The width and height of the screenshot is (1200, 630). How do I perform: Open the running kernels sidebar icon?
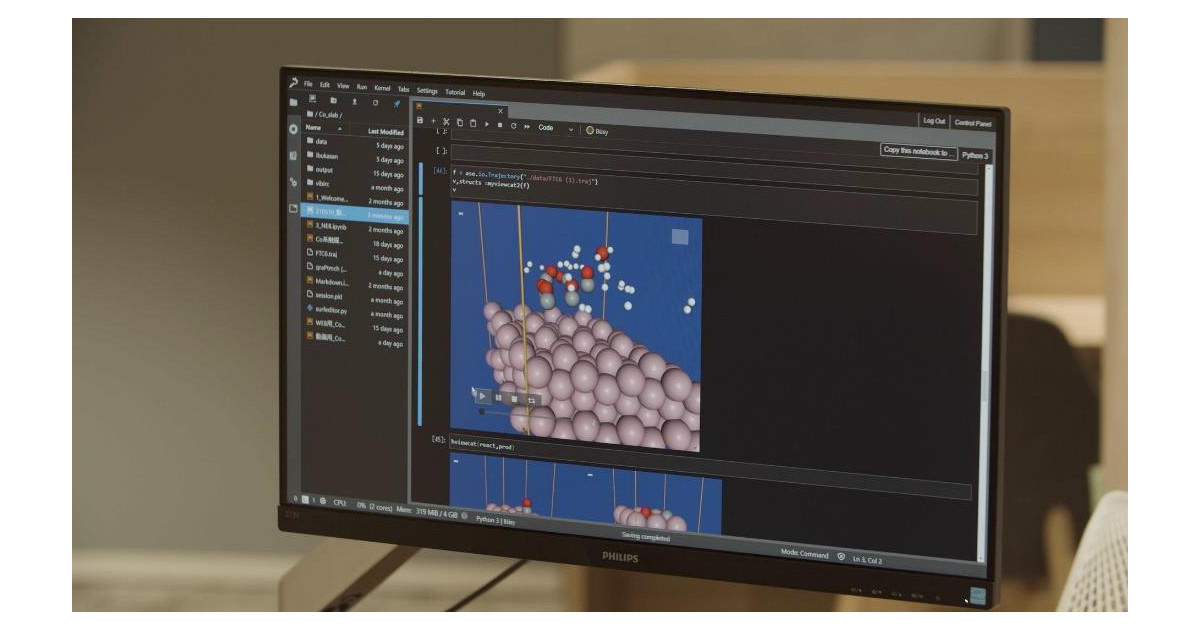tap(293, 129)
